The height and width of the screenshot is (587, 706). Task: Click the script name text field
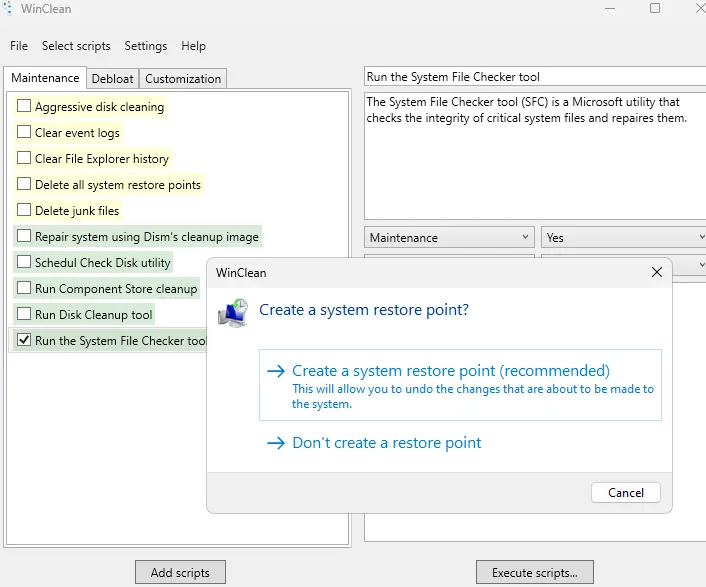tap(535, 77)
